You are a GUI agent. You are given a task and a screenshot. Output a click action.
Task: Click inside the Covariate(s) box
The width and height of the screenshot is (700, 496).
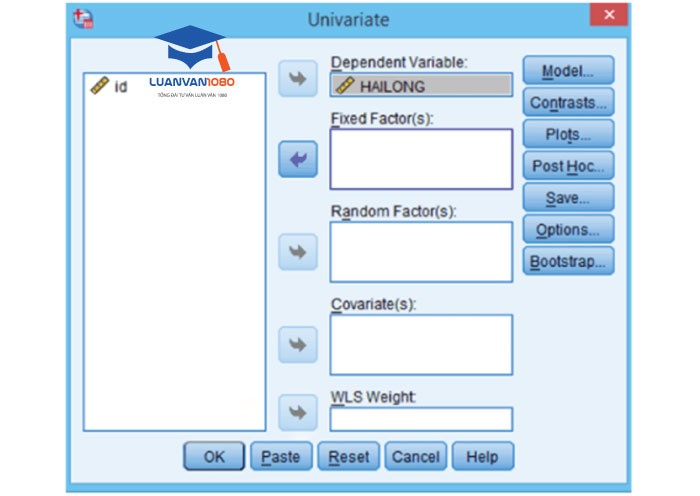(x=421, y=345)
